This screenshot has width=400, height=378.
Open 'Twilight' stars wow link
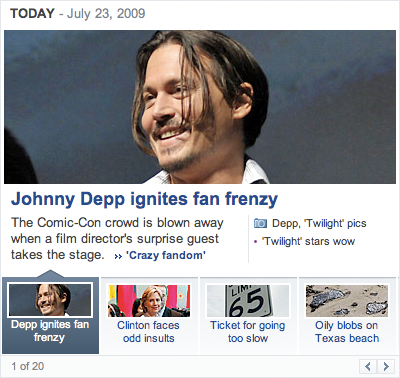pos(308,241)
